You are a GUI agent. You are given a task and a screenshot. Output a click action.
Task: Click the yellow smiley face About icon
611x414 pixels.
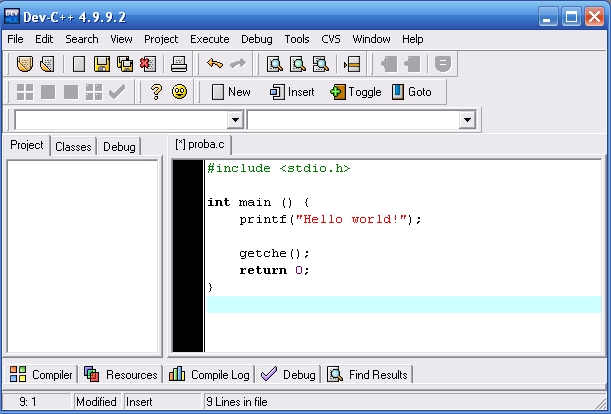tap(179, 92)
